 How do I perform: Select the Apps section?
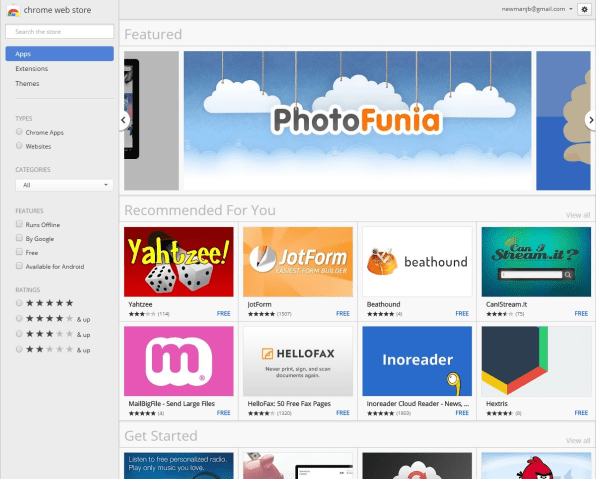(59, 54)
